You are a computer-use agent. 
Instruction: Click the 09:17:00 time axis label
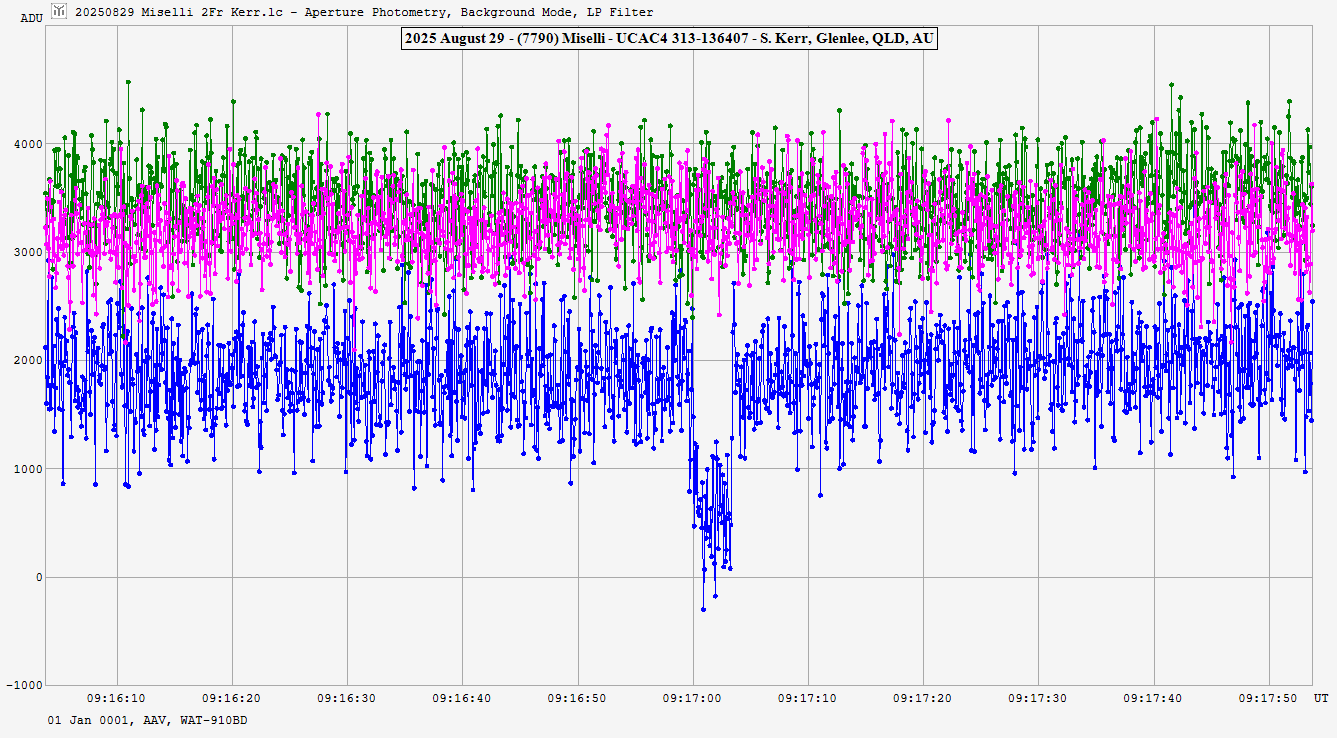(693, 698)
